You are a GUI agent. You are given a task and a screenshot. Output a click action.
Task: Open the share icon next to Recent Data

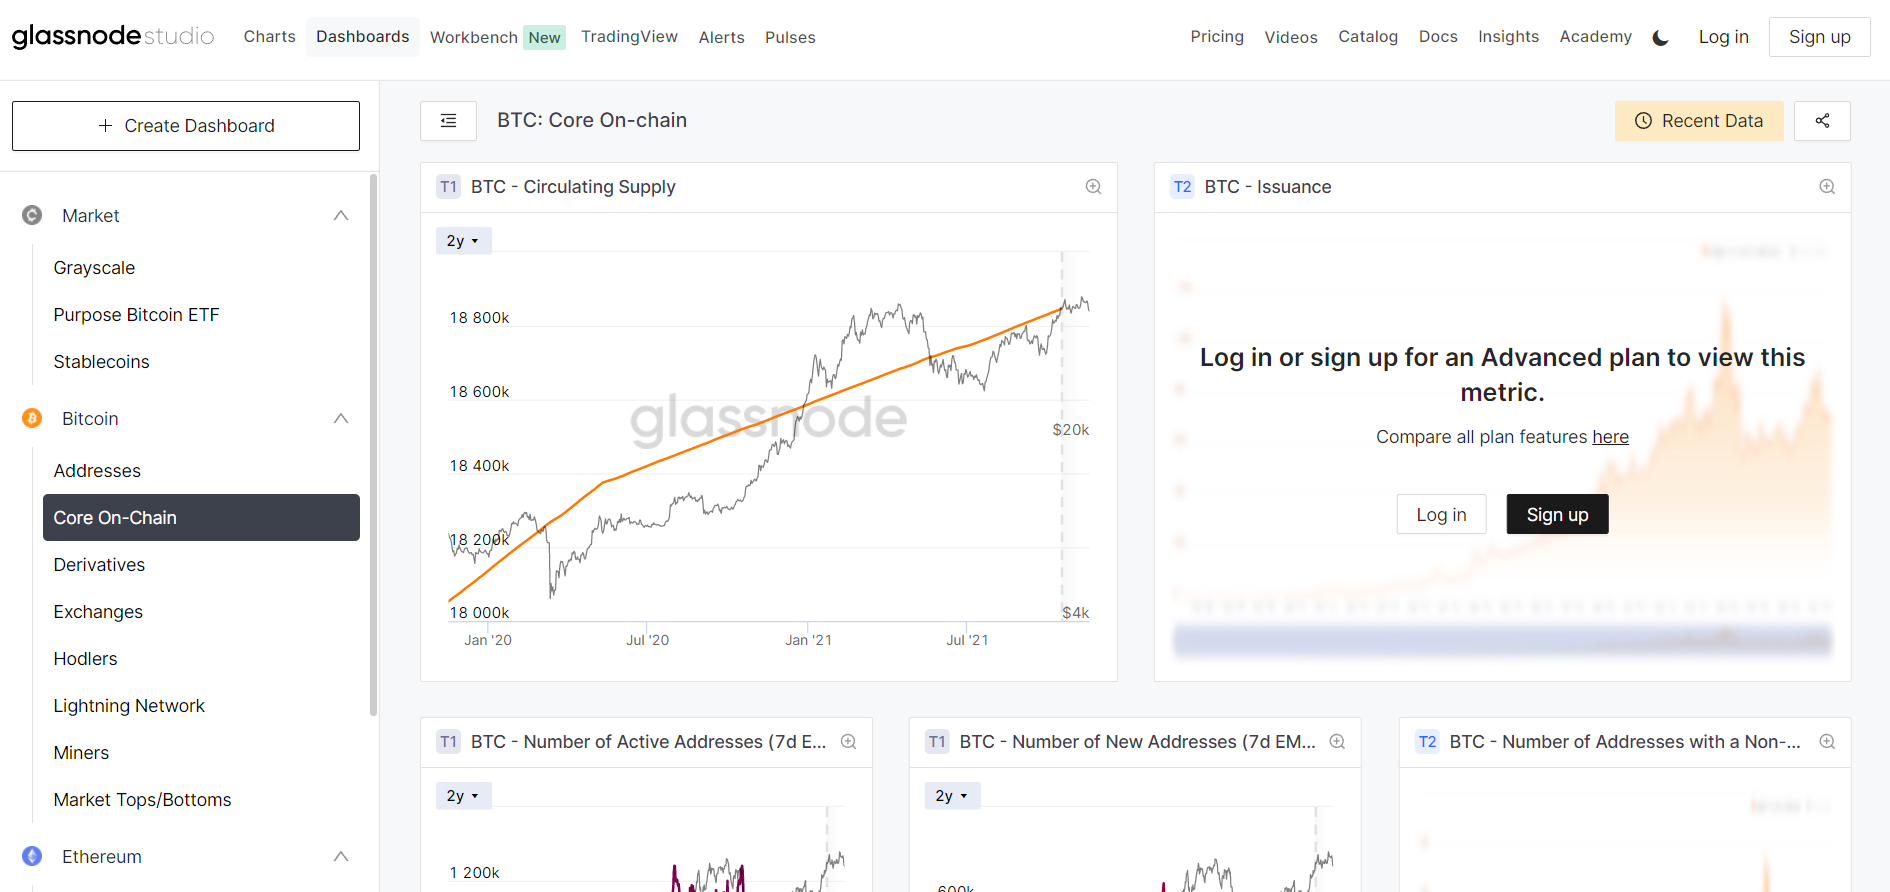point(1822,120)
